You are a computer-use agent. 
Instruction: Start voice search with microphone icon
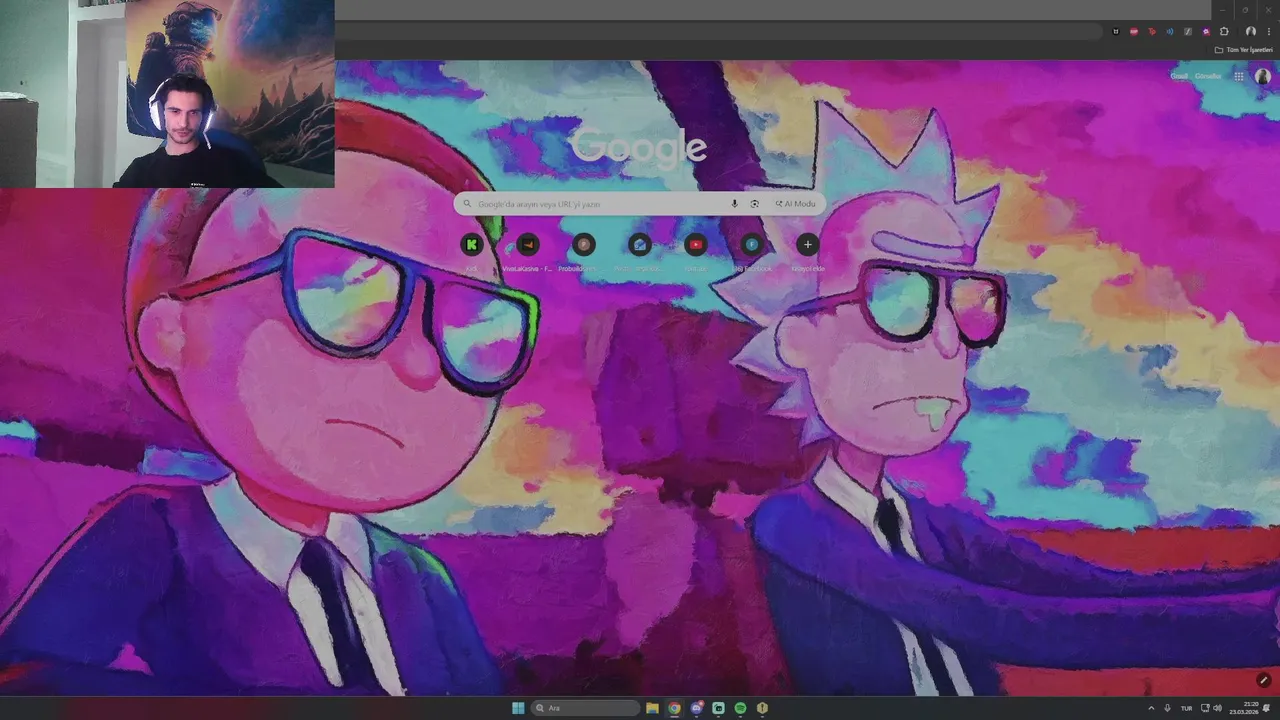pos(734,204)
